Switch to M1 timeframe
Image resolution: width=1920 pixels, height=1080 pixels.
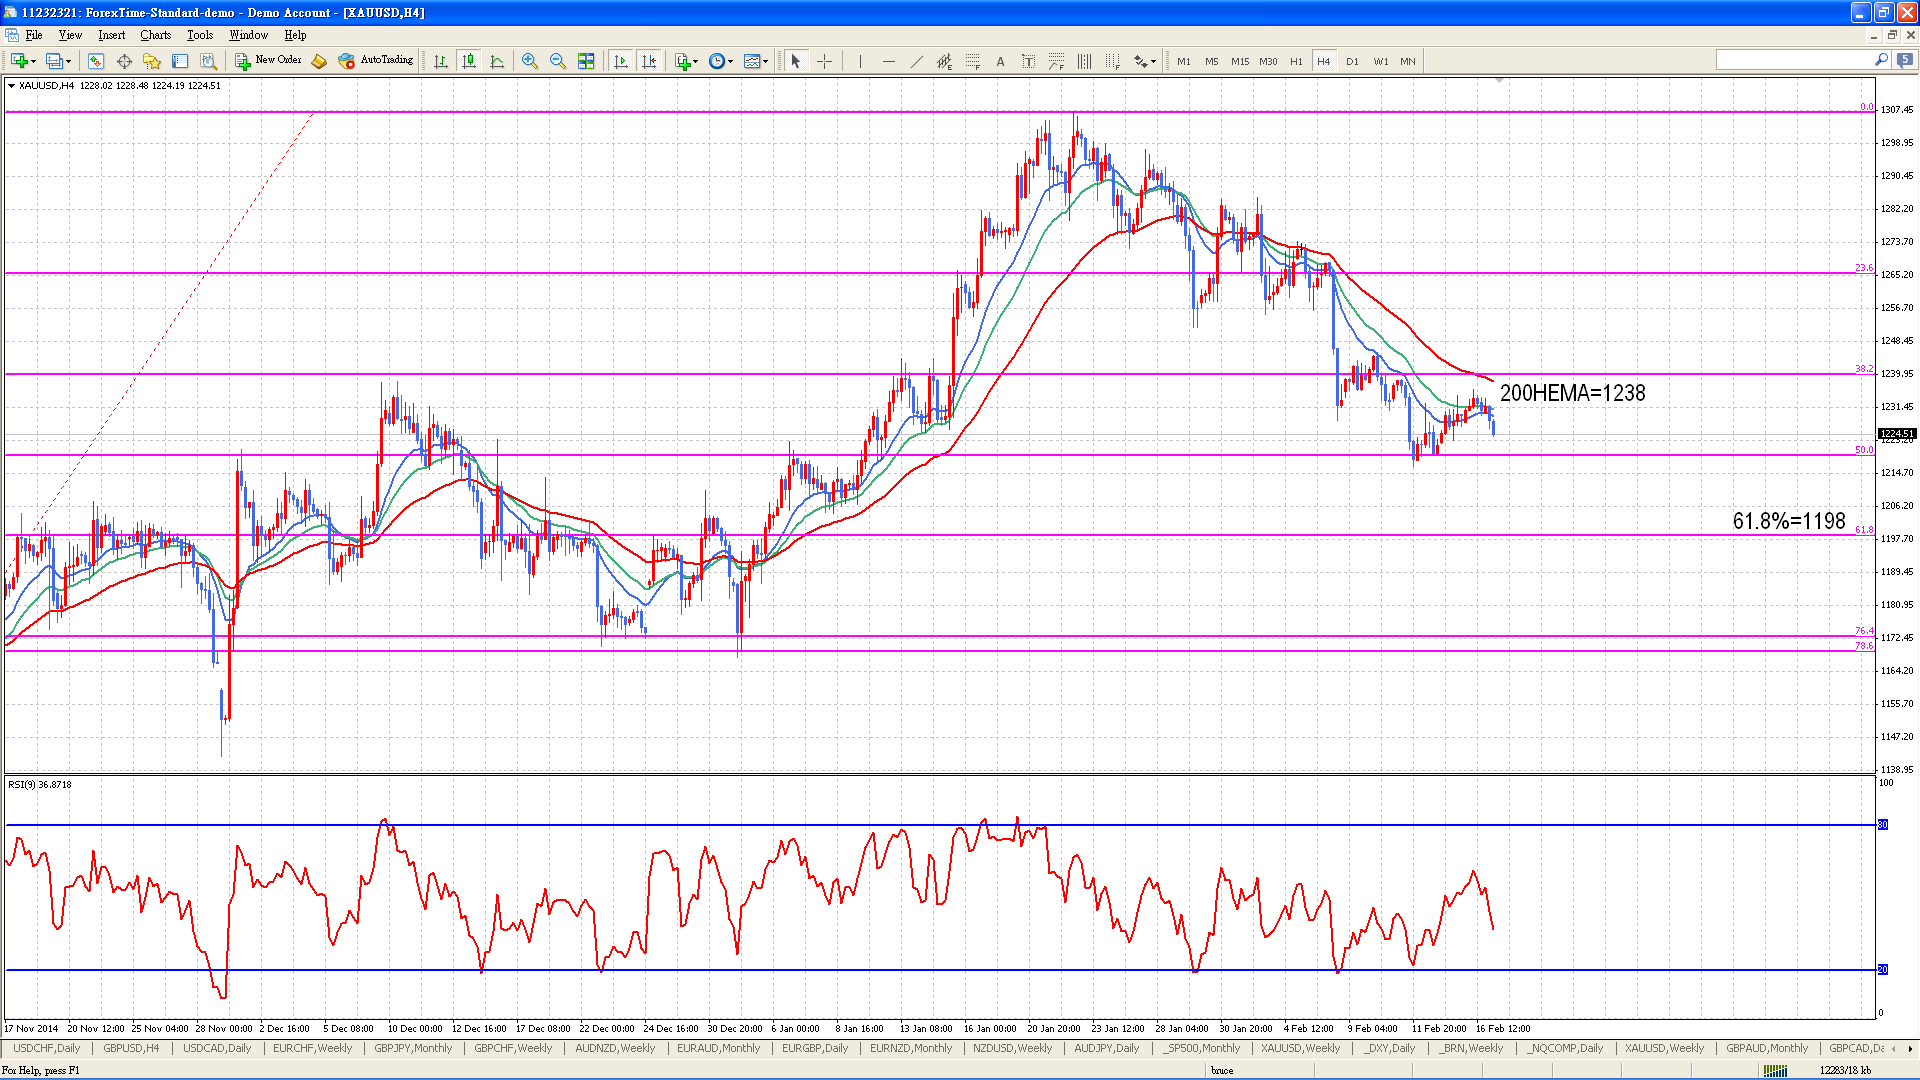[1184, 61]
